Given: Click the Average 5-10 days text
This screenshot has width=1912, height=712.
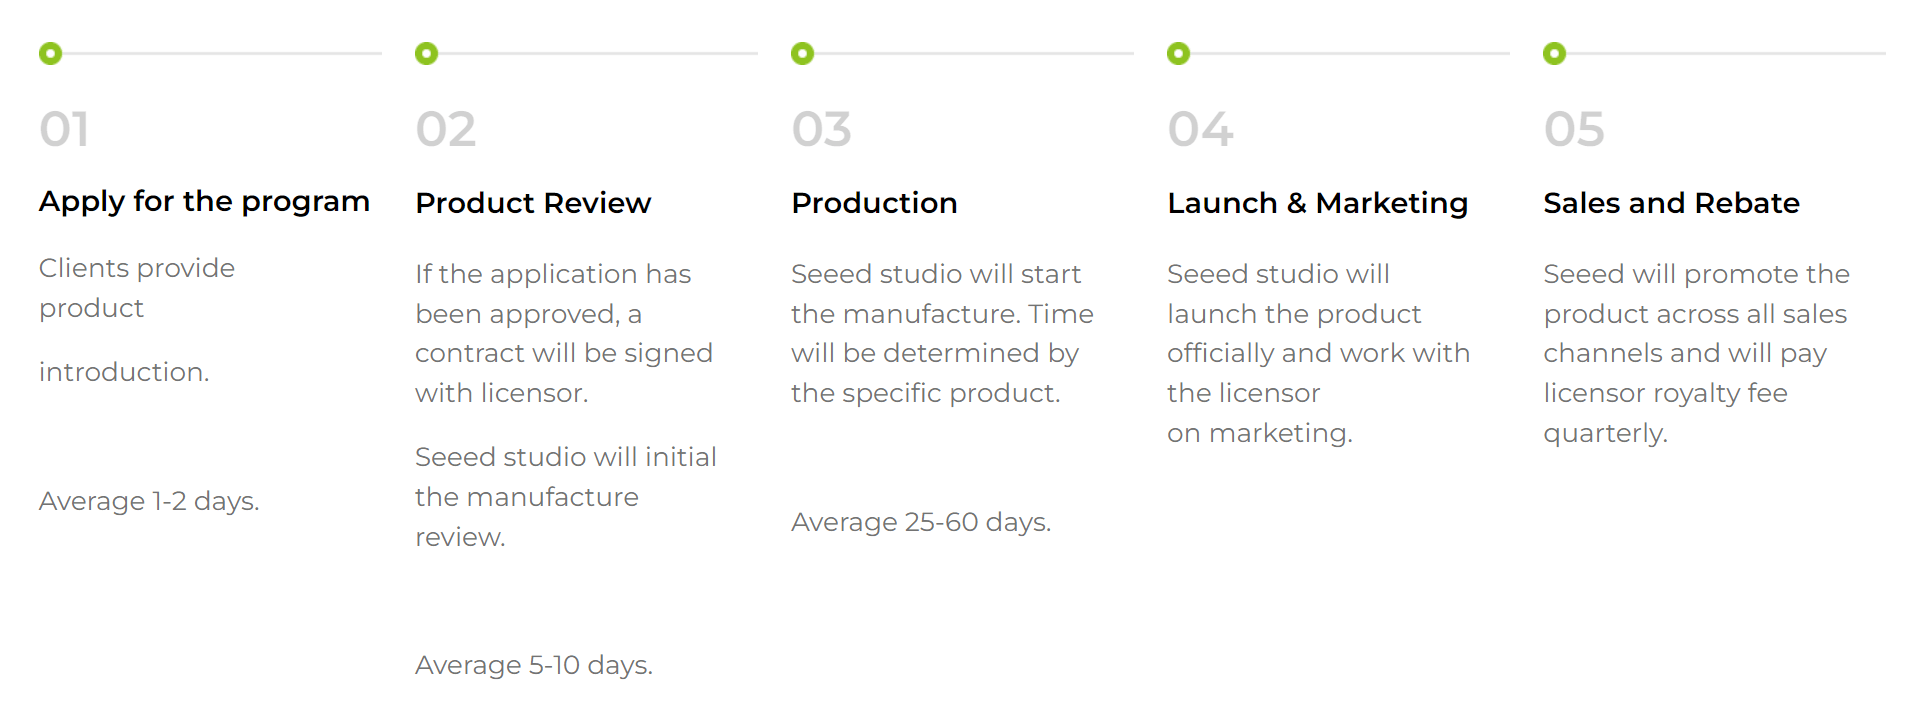Looking at the screenshot, I should pyautogui.click(x=534, y=665).
